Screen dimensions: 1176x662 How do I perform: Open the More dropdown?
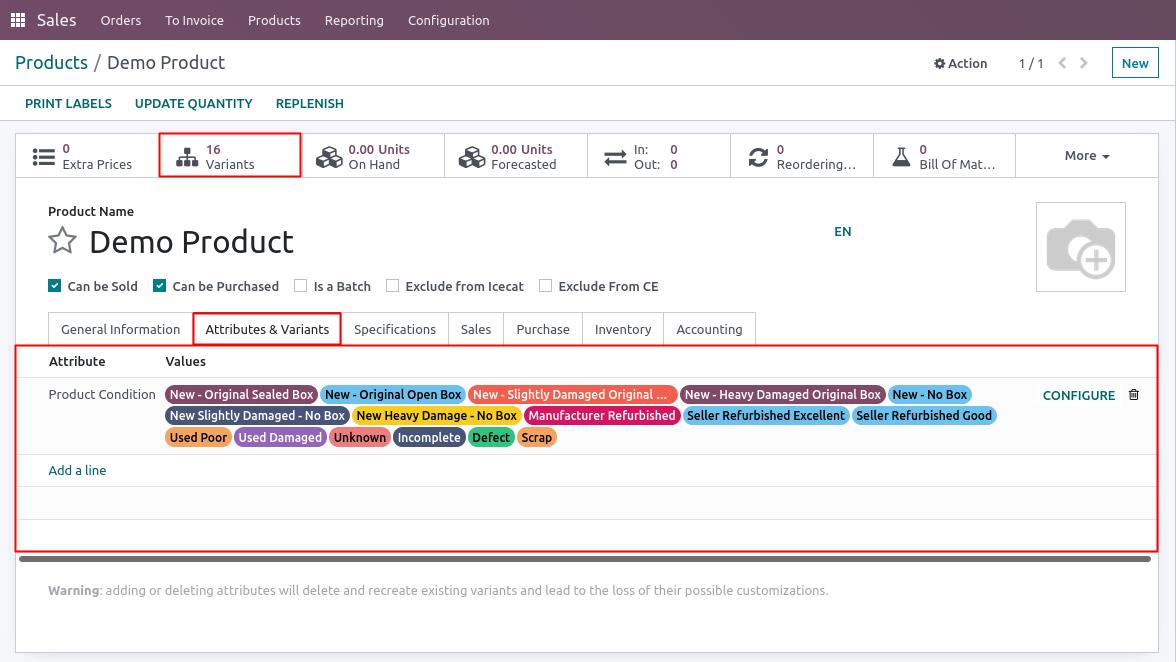coord(1086,155)
